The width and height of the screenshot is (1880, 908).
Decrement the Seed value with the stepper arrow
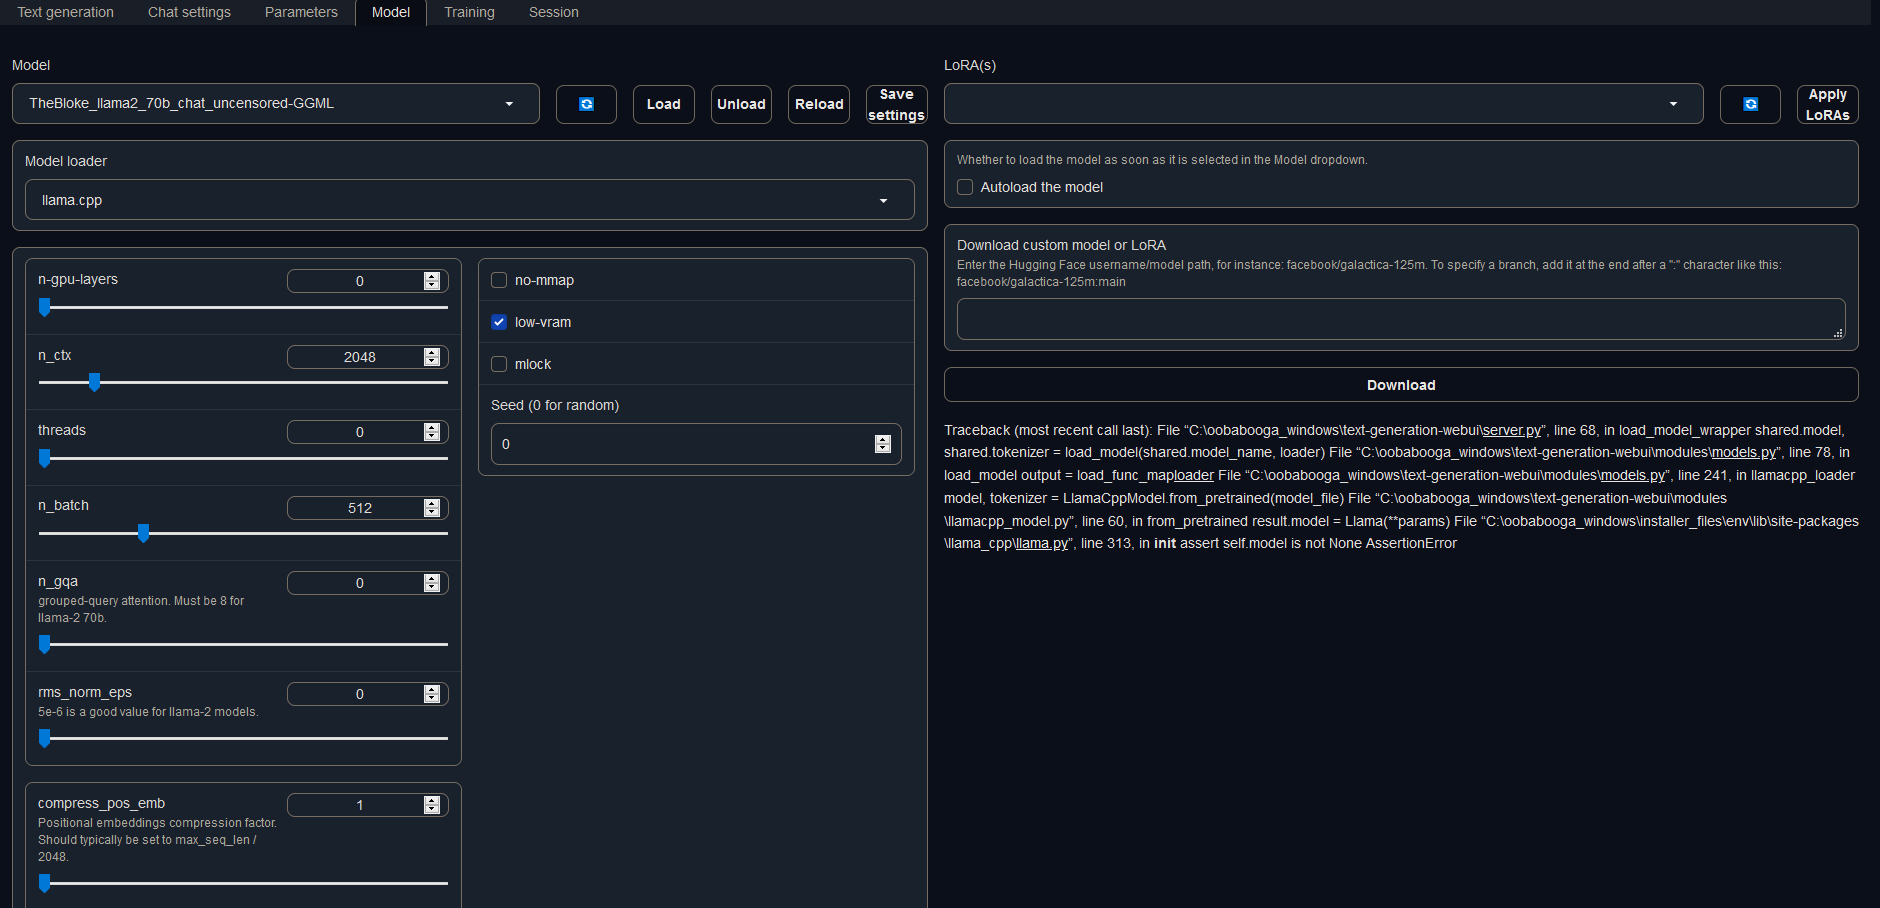tap(883, 449)
